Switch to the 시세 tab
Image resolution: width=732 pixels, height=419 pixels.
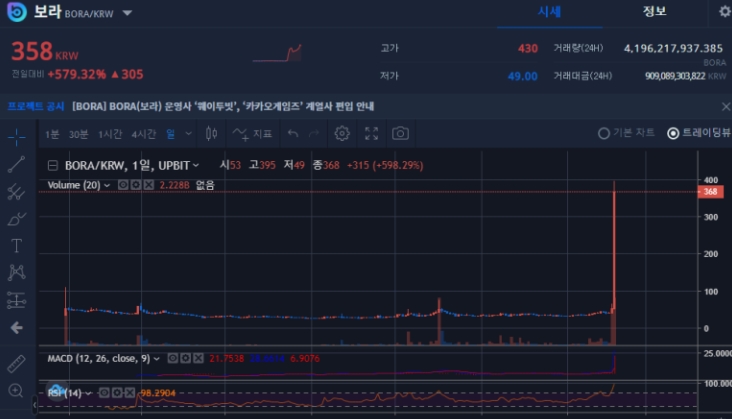click(x=549, y=12)
